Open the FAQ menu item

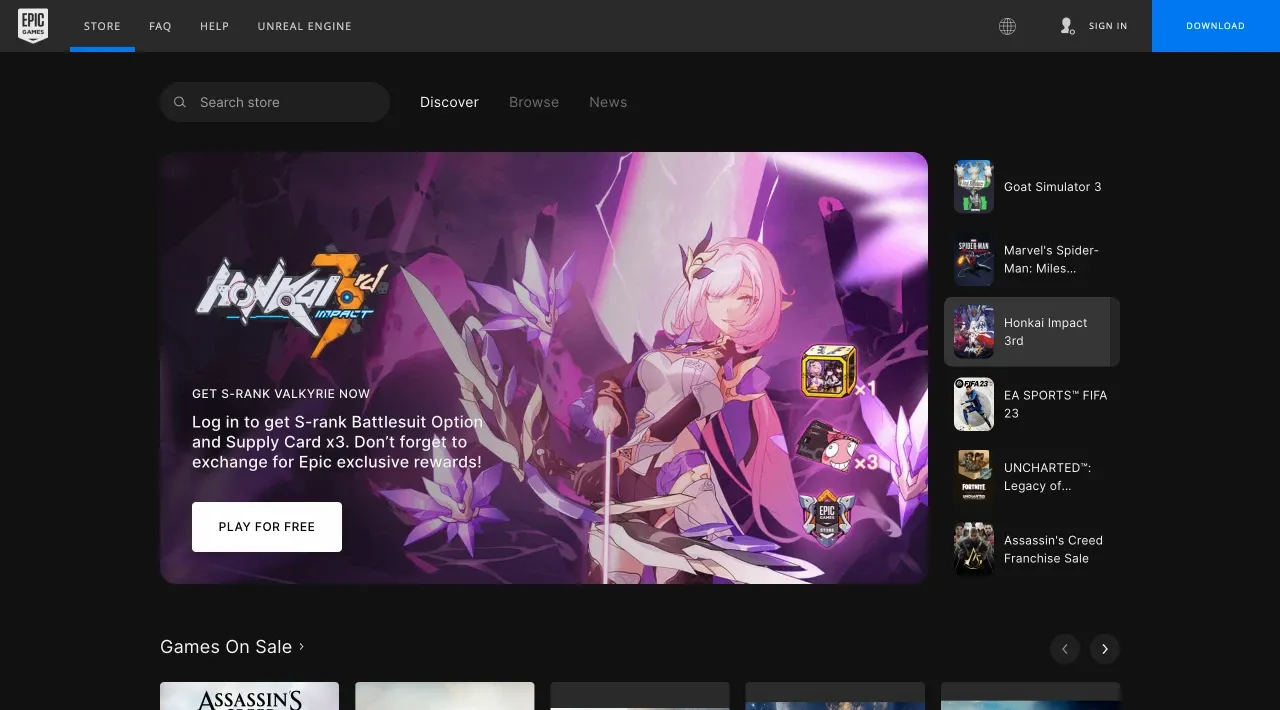click(160, 26)
